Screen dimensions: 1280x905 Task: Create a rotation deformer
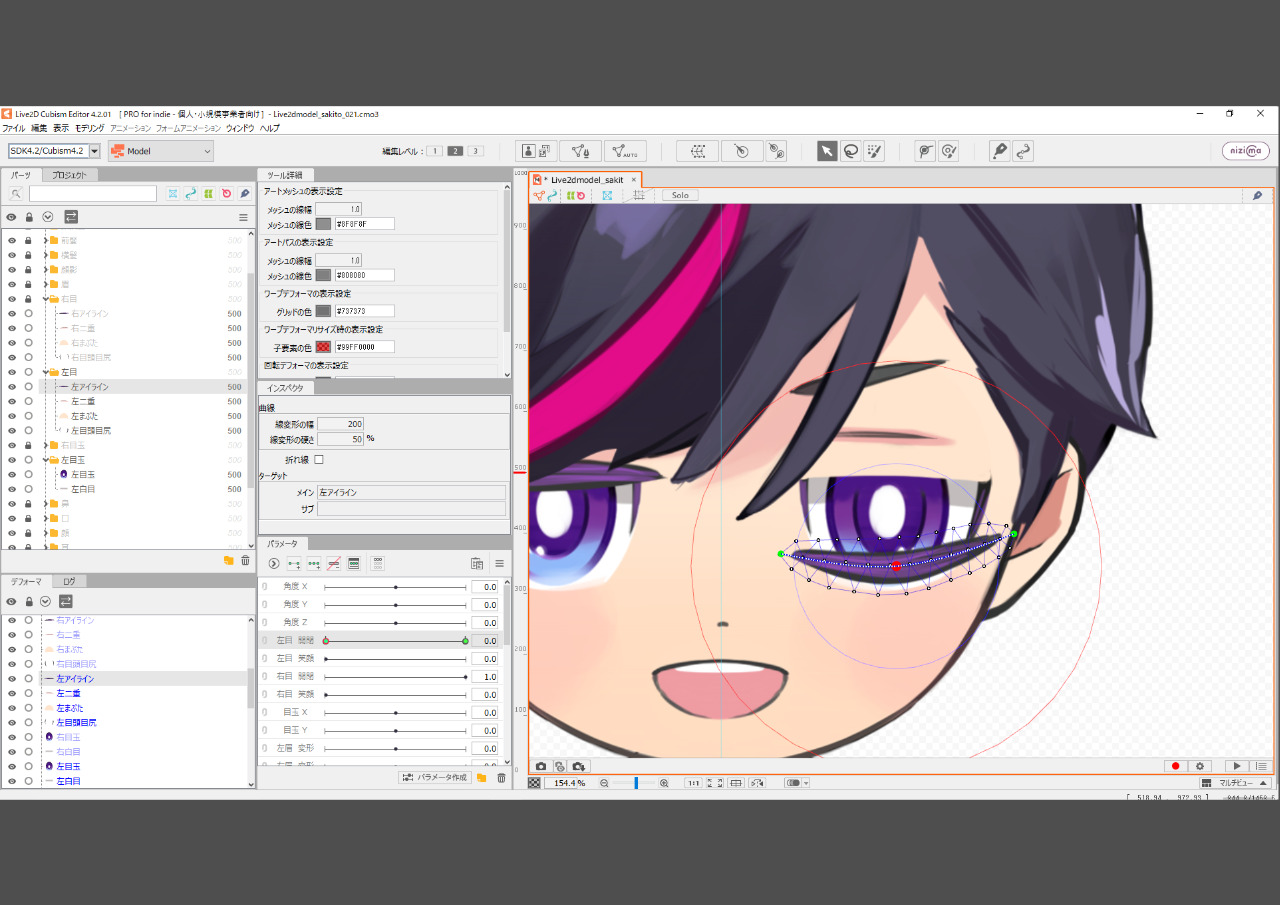click(x=742, y=151)
